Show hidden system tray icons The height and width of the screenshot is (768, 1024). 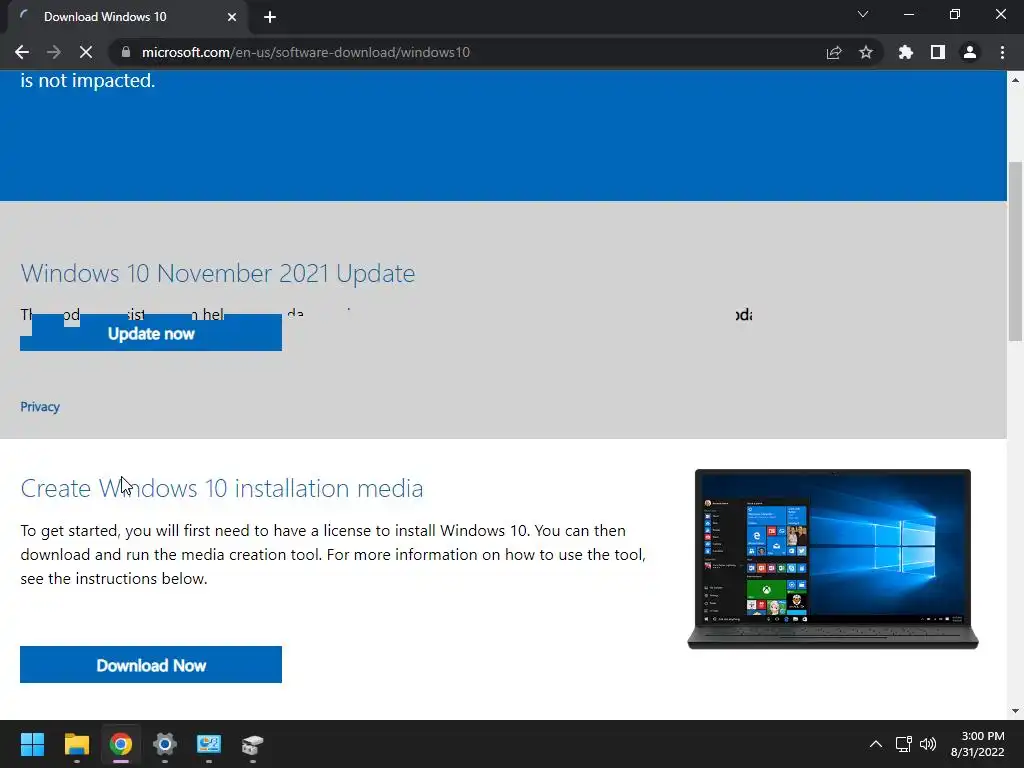[x=876, y=744]
